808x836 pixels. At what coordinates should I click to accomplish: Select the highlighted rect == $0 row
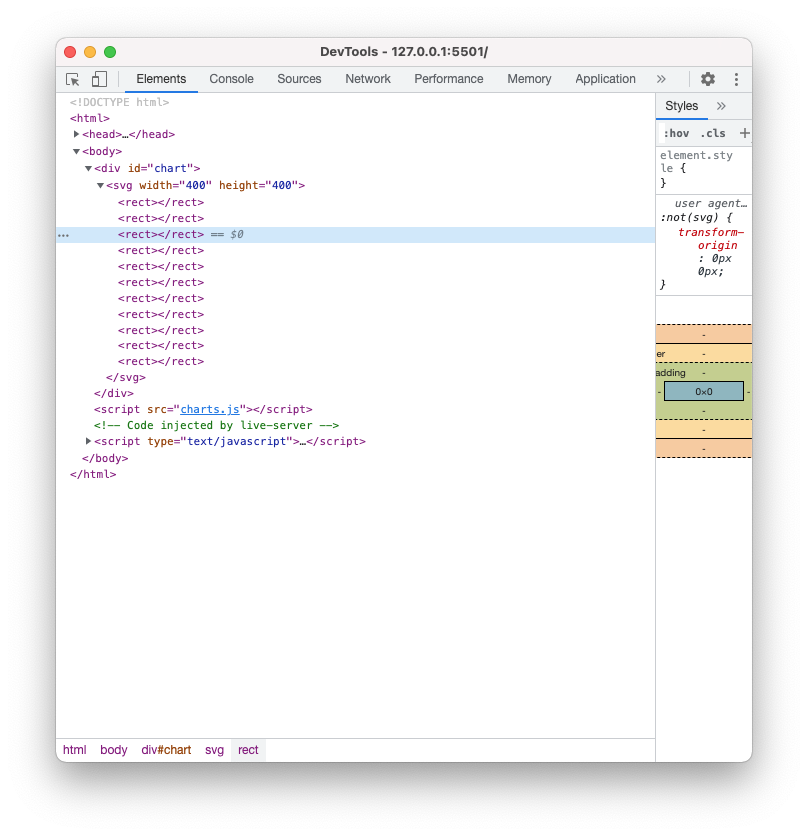355,235
